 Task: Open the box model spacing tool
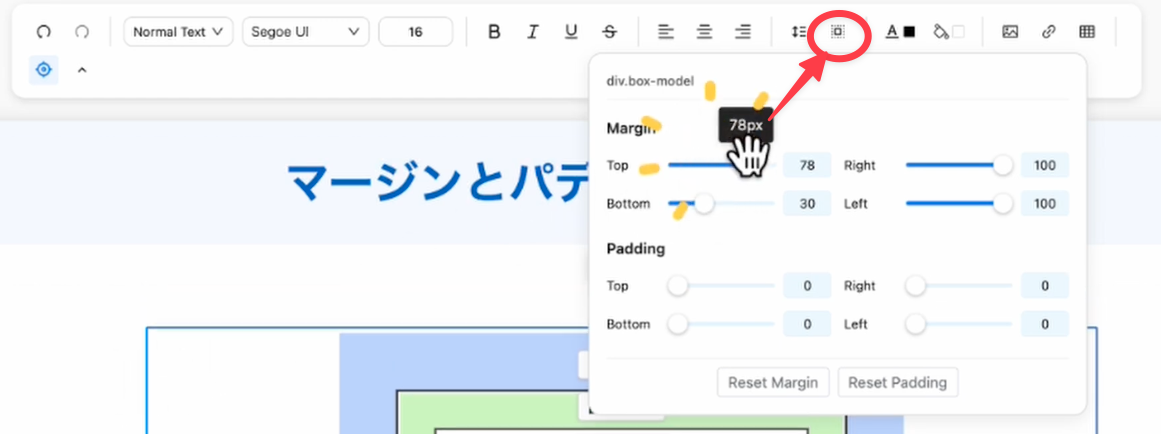838,32
